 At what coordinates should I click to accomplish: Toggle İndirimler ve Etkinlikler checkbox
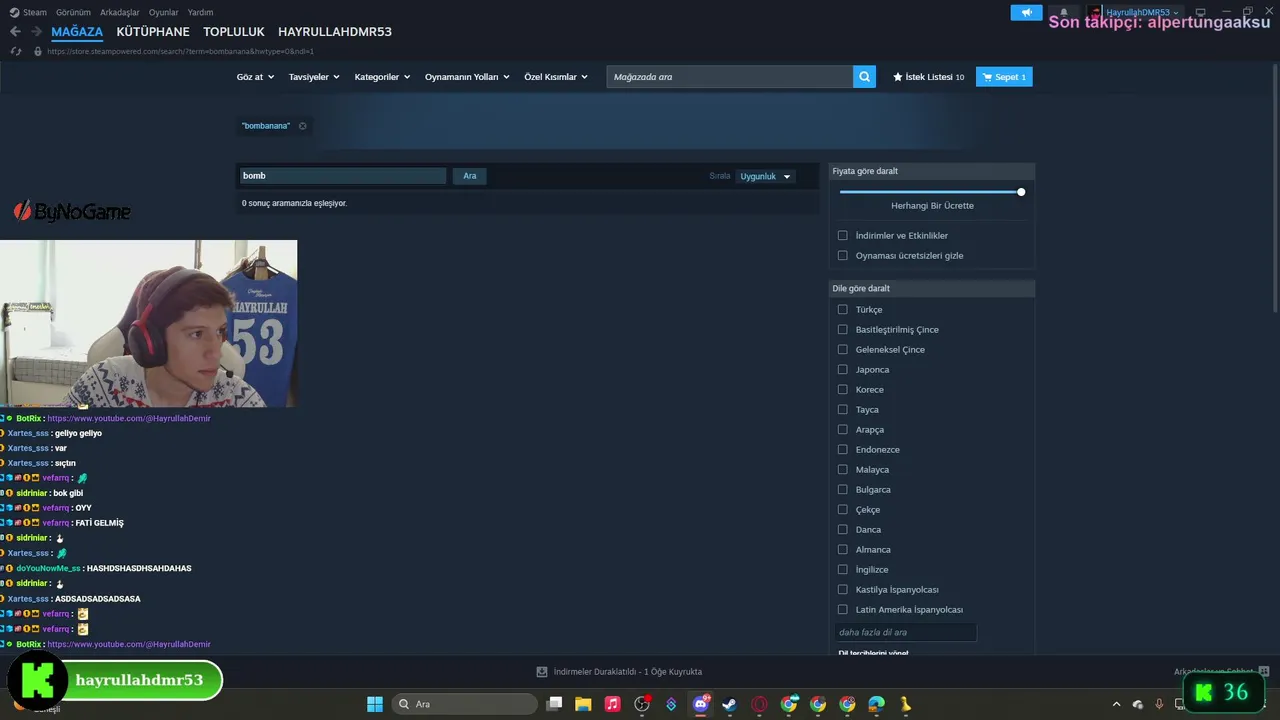pyautogui.click(x=843, y=236)
